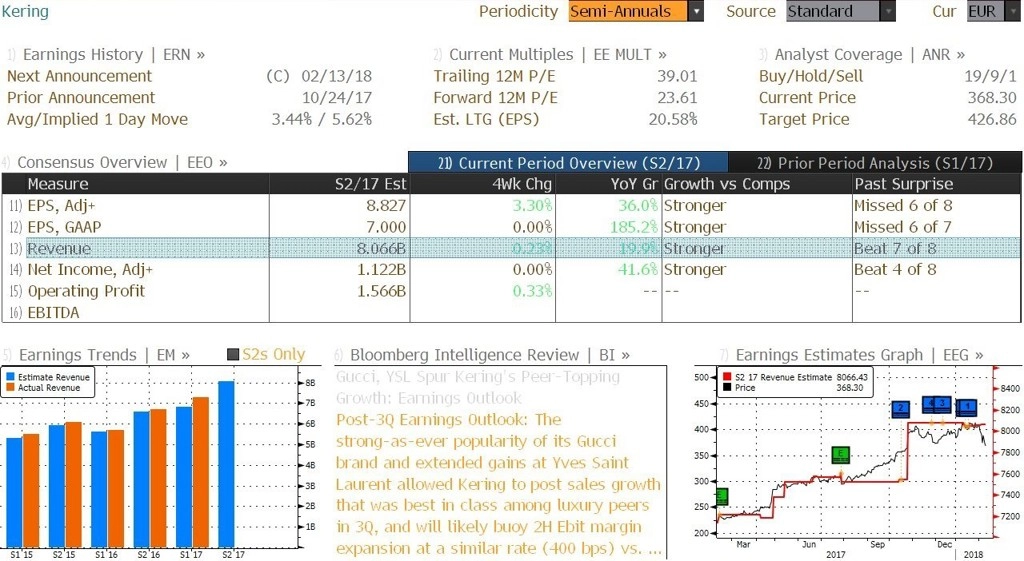Click the red S2 17 Revenue Estimate legend swatch

727,377
